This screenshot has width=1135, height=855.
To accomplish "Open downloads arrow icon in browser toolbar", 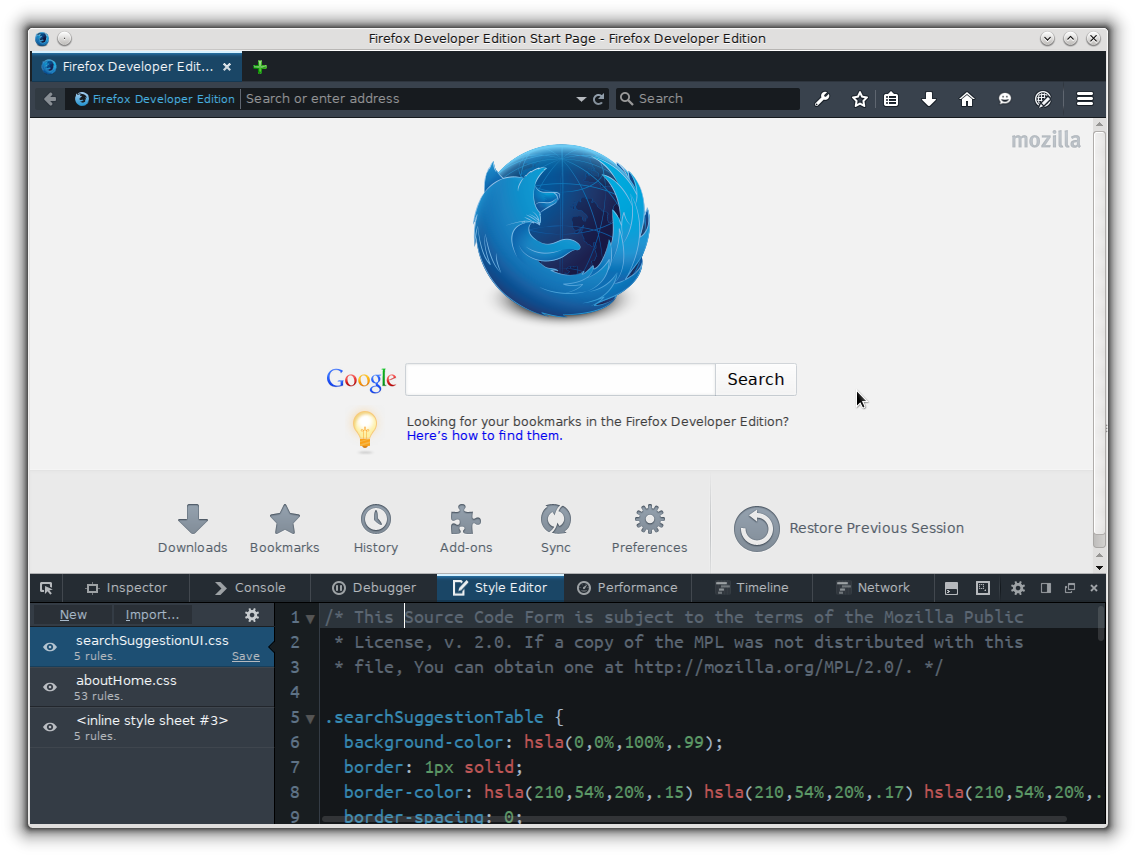I will [x=929, y=99].
